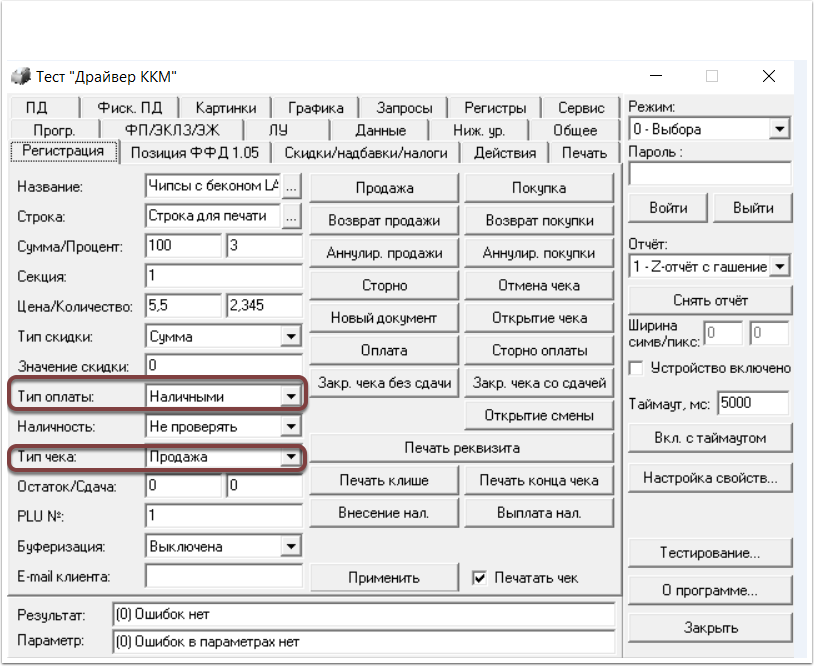
Task: Open the Графика tab
Action: tap(316, 107)
